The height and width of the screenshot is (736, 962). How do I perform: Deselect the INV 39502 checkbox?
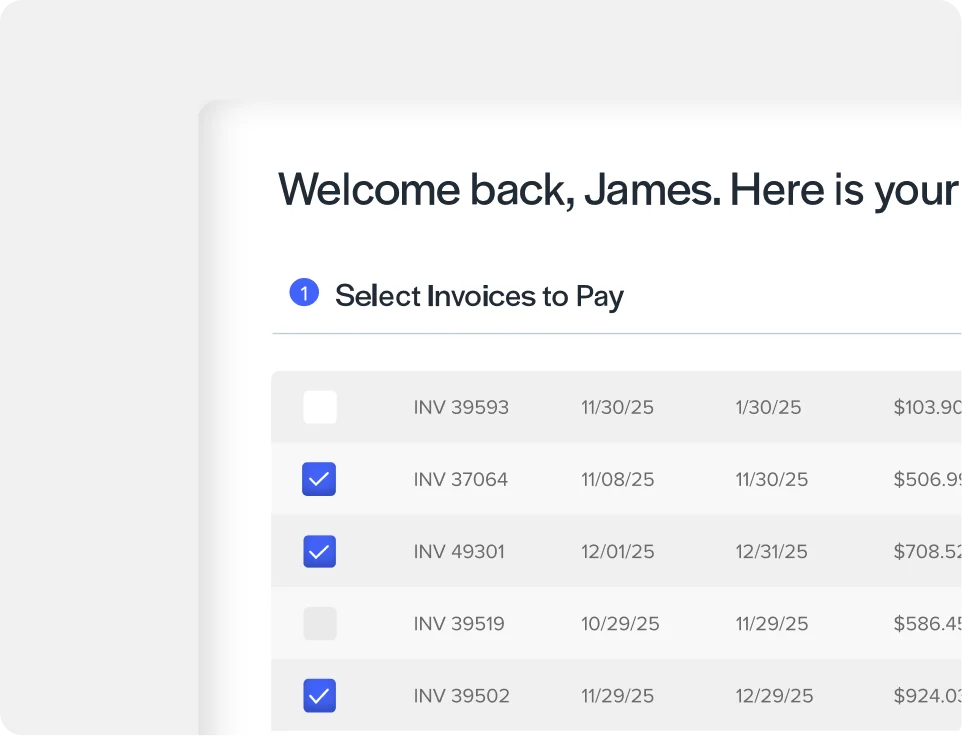319,696
